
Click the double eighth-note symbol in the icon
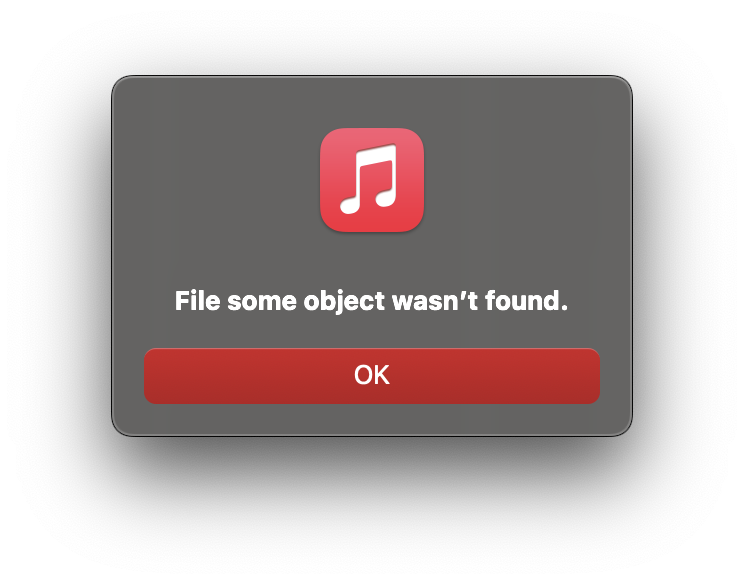point(369,179)
